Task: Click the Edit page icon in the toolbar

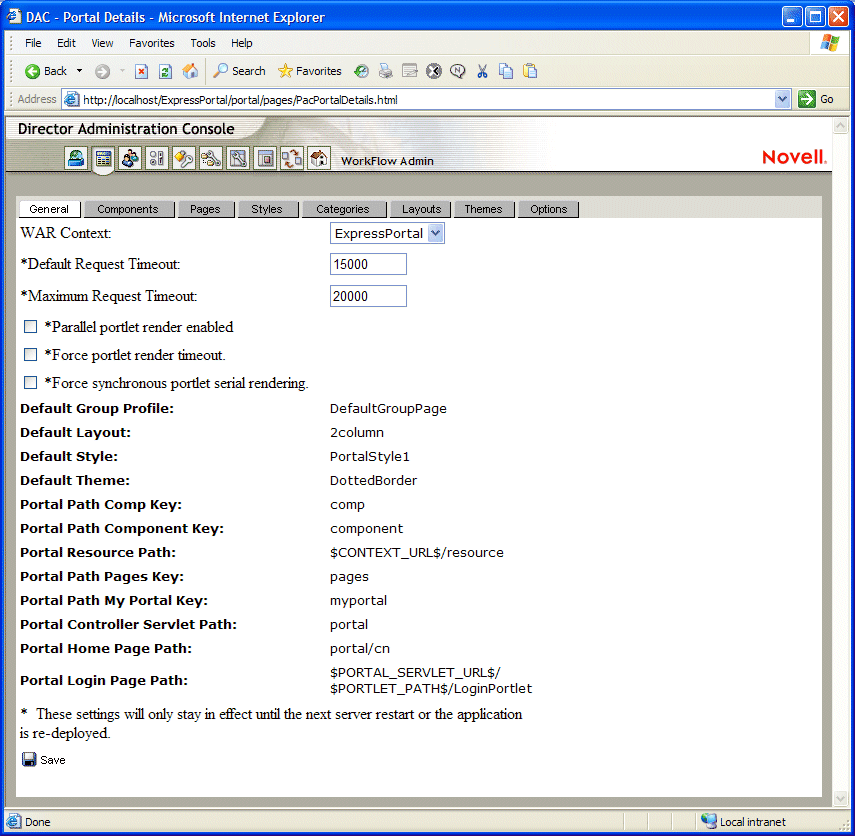Action: (x=410, y=71)
